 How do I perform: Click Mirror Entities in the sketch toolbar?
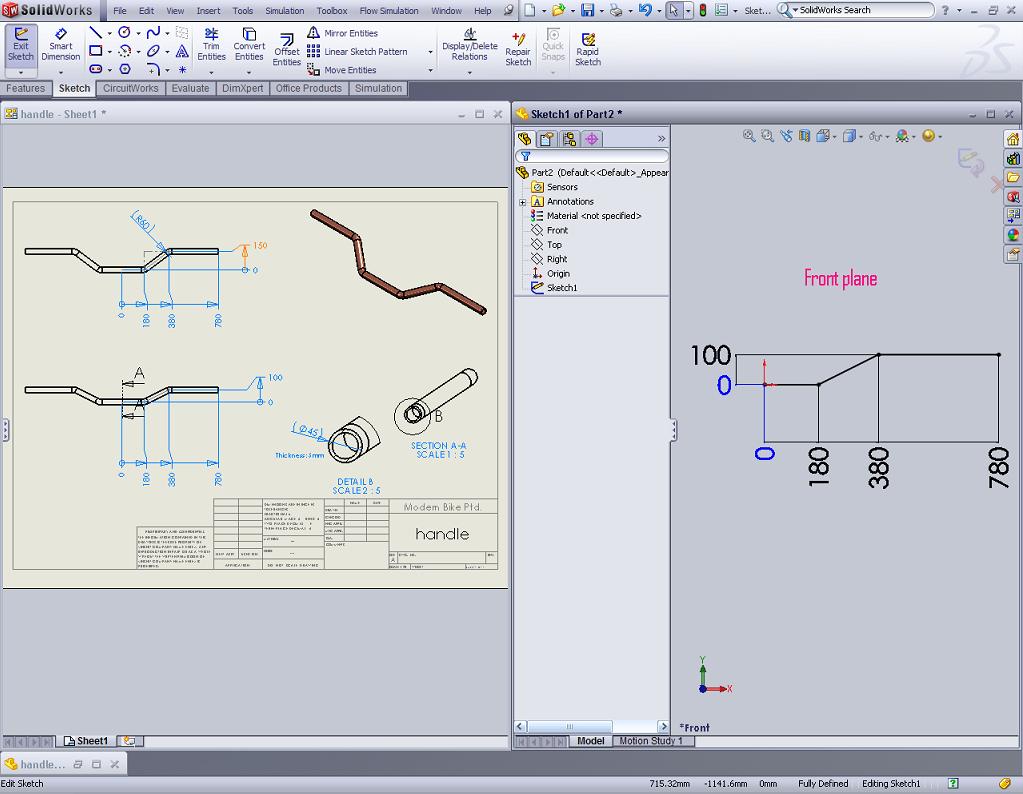click(x=343, y=33)
